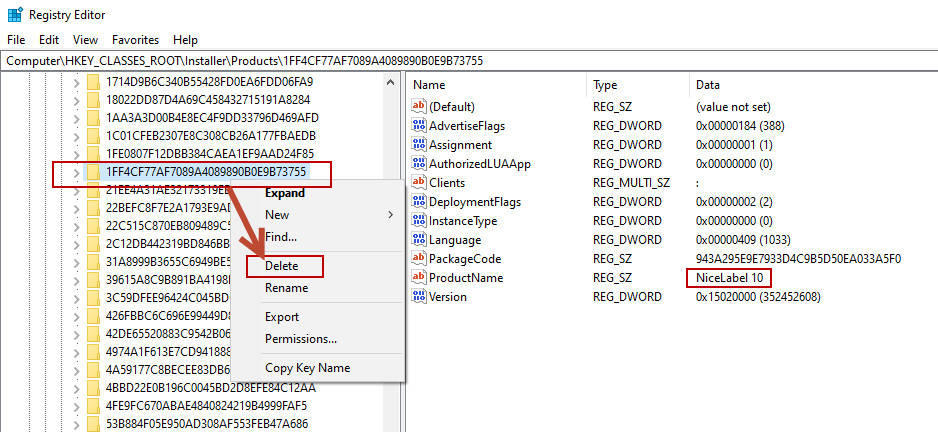Viewport: 938px width, 432px height.
Task: Click the (Default) string value icon
Action: (x=420, y=107)
